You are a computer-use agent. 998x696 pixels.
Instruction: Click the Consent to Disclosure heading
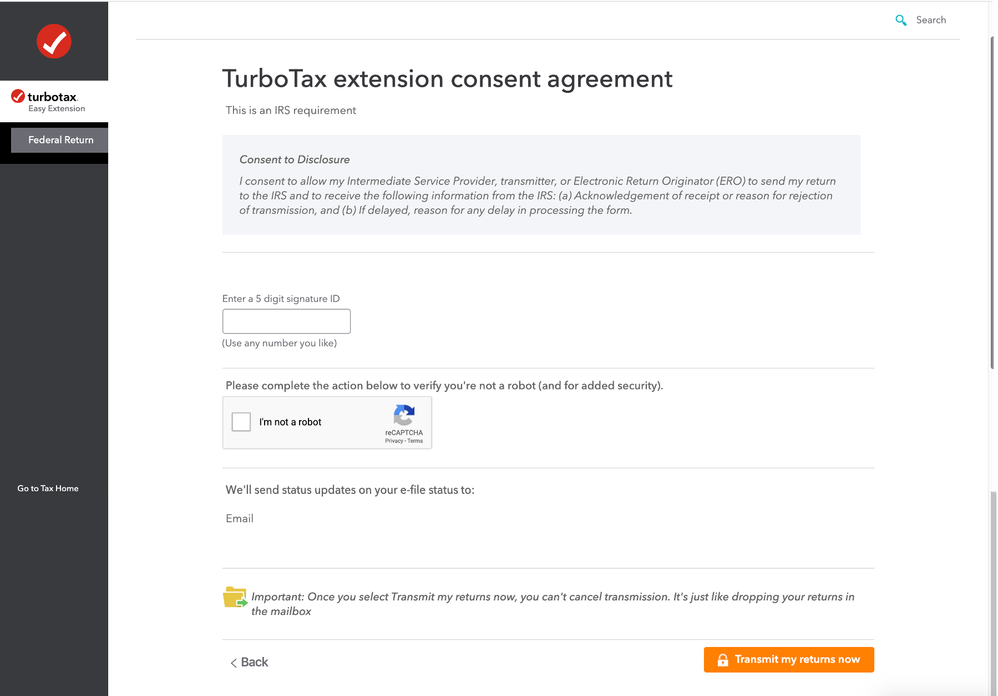[x=295, y=160]
